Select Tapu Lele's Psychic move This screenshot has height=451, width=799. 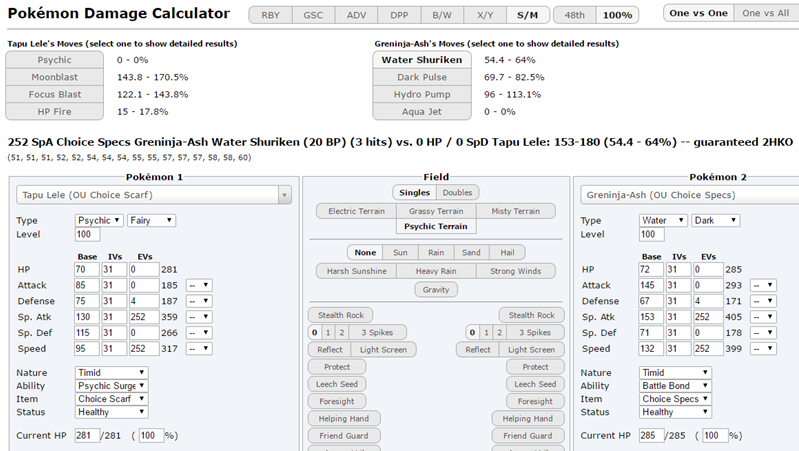pos(55,60)
